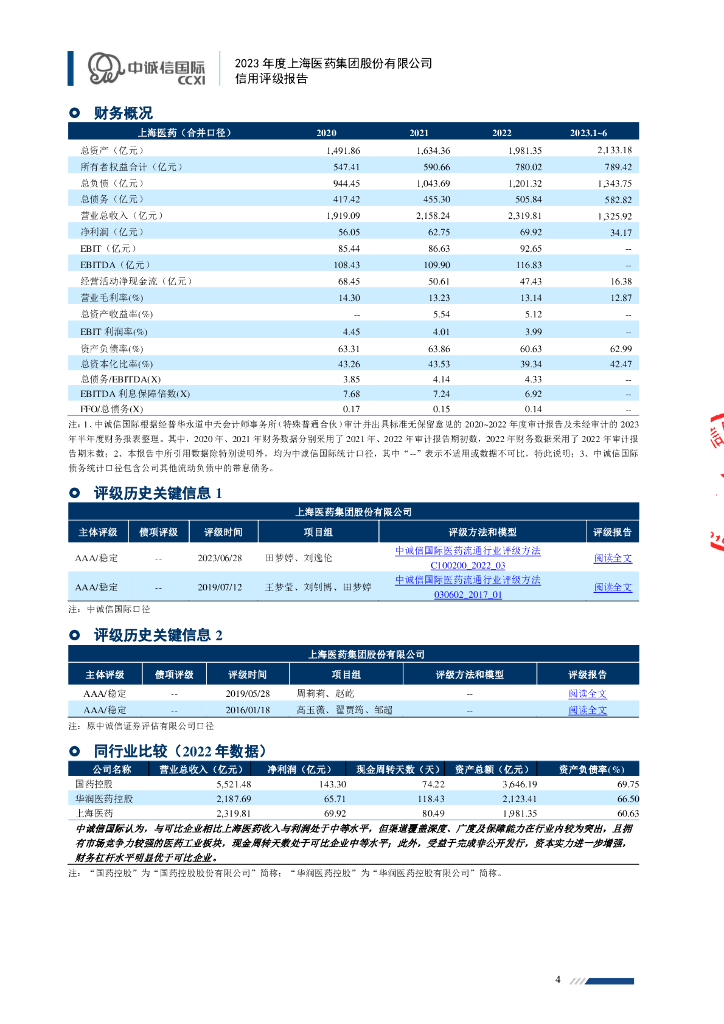Click 总债务 value 582.82
This screenshot has height=1024, width=724.
pyautogui.click(x=618, y=200)
